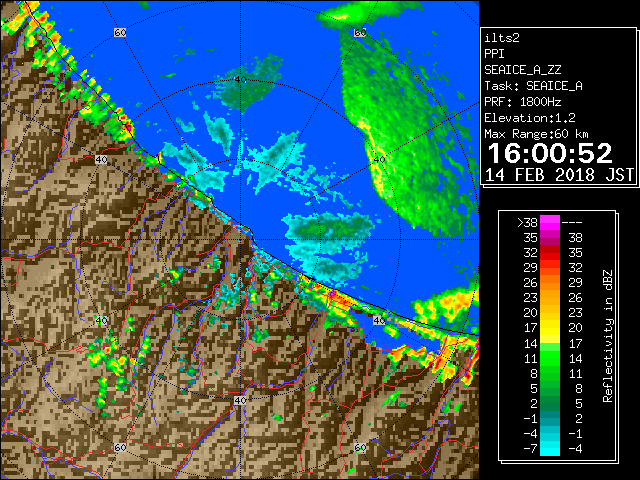Click the "60" range label on the southwest land
Screen dimensions: 640x480
click(120, 448)
